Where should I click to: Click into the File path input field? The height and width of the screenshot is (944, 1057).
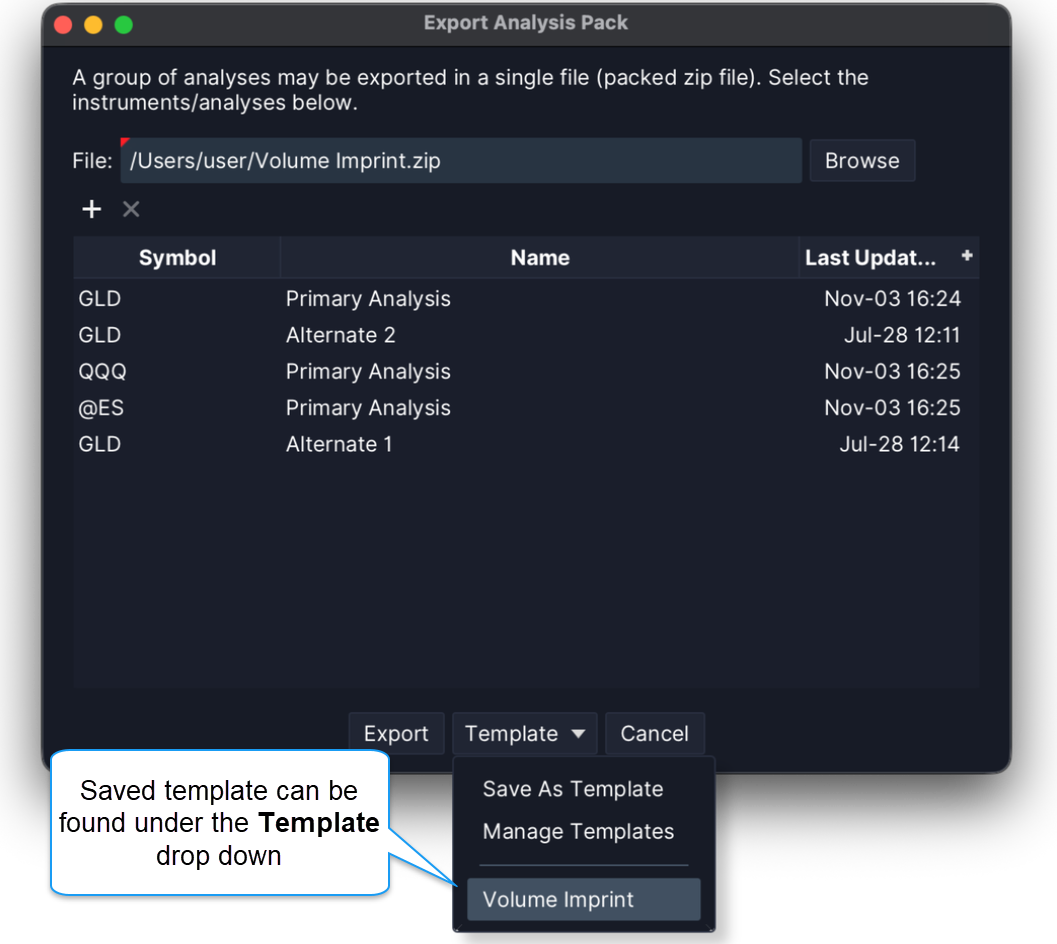[460, 160]
